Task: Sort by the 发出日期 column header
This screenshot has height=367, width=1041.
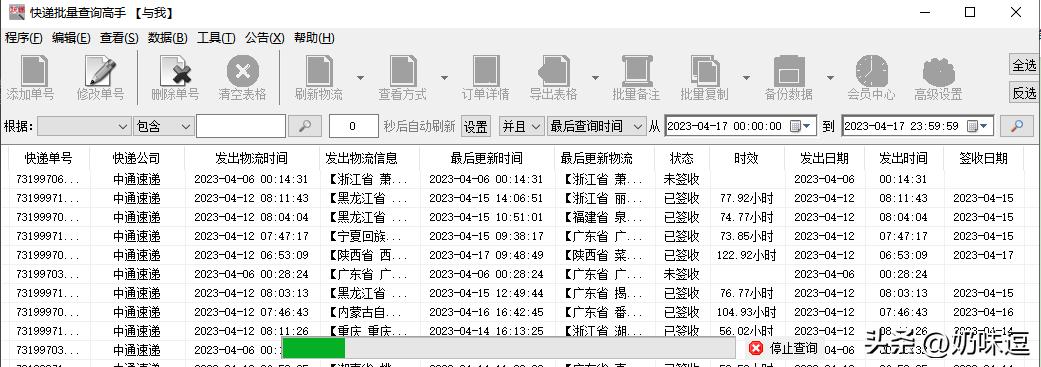Action: coord(824,159)
